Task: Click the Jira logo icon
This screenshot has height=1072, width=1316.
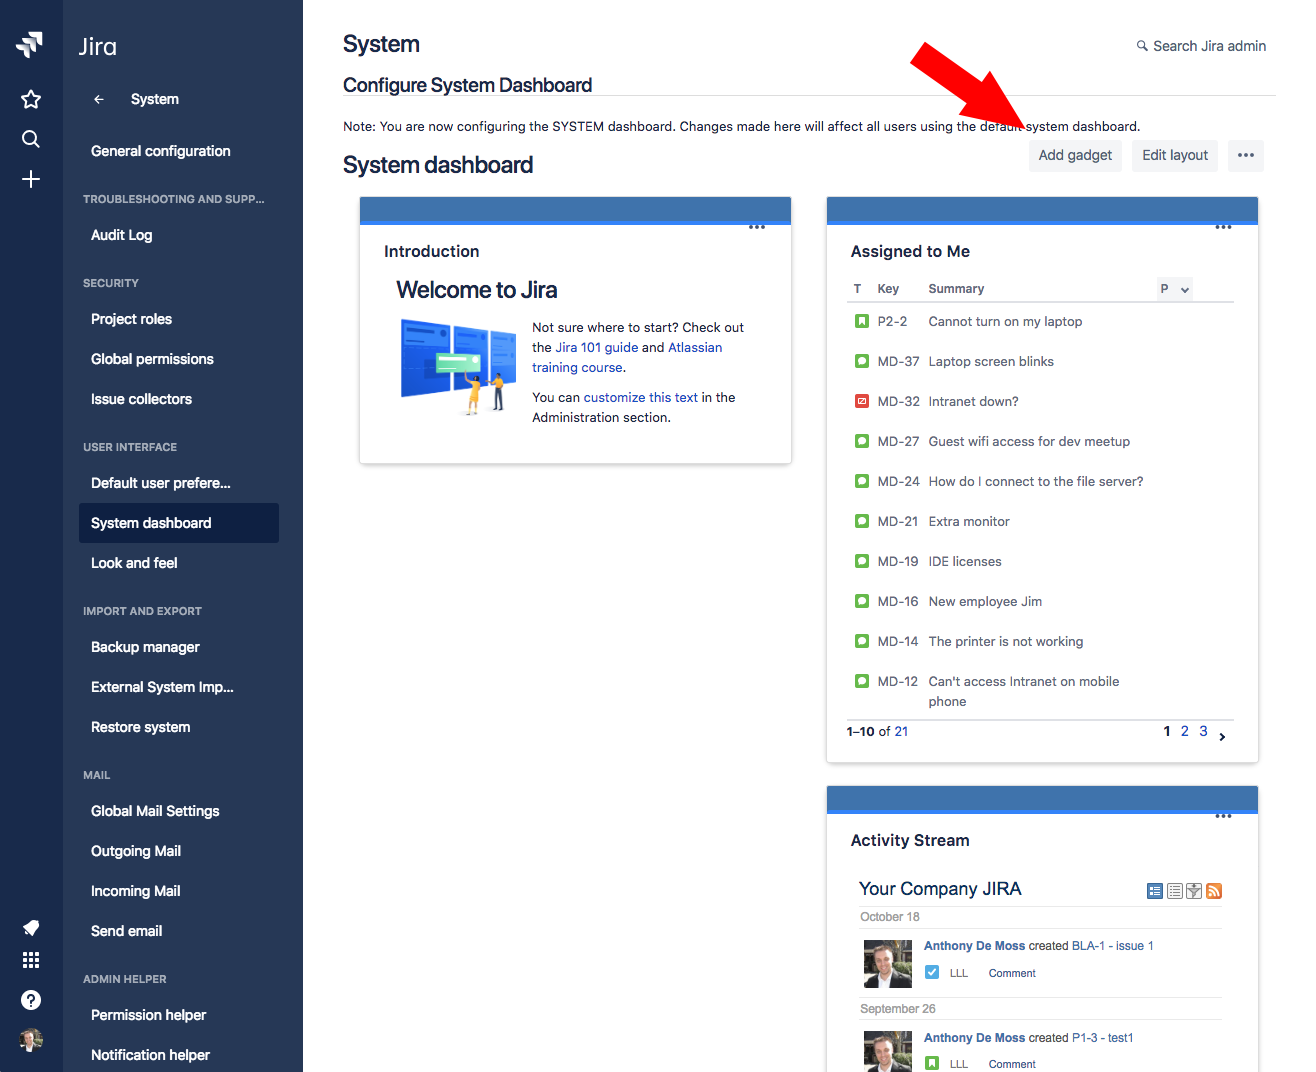Action: pyautogui.click(x=30, y=45)
